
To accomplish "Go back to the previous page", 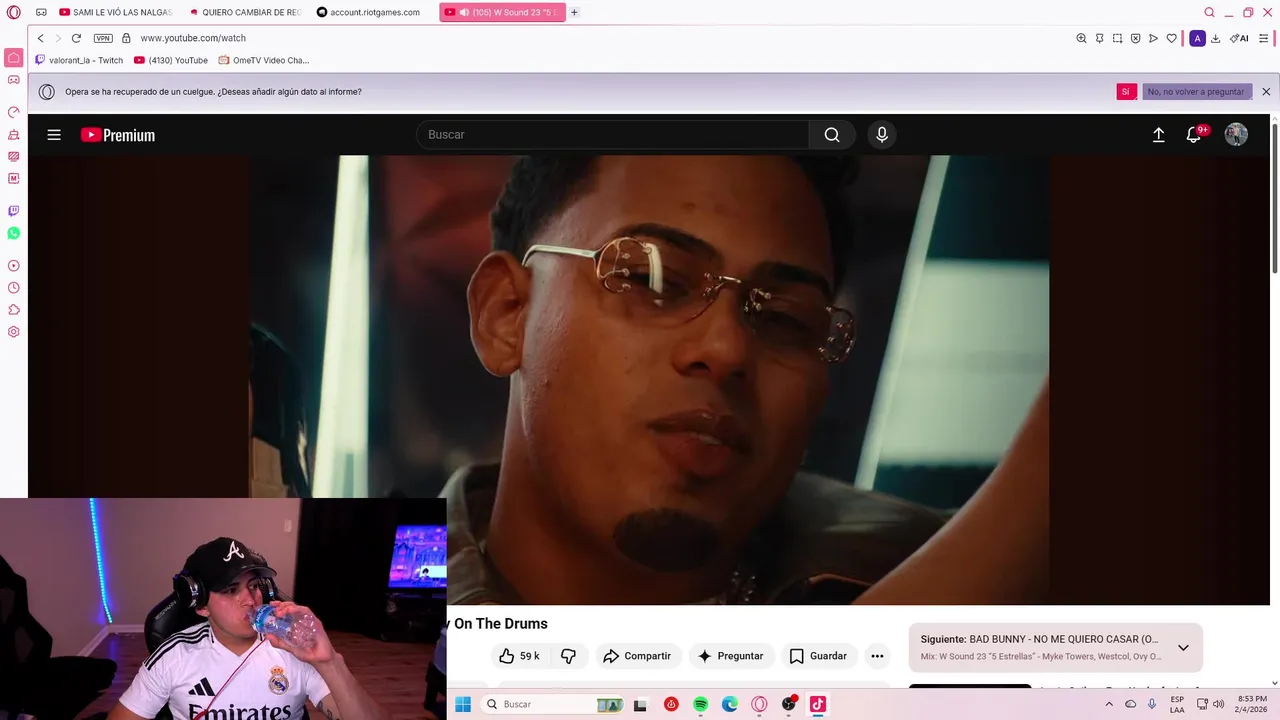I will tap(40, 38).
